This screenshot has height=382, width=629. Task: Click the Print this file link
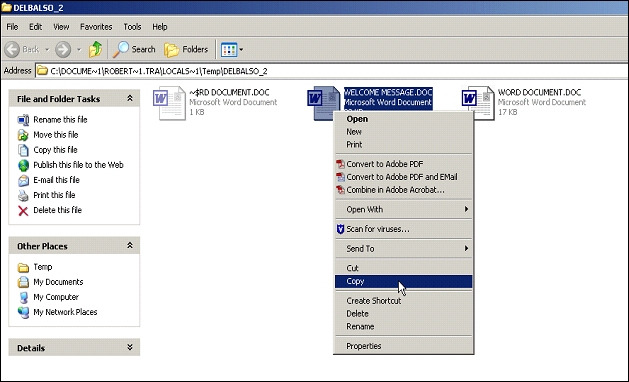54,195
